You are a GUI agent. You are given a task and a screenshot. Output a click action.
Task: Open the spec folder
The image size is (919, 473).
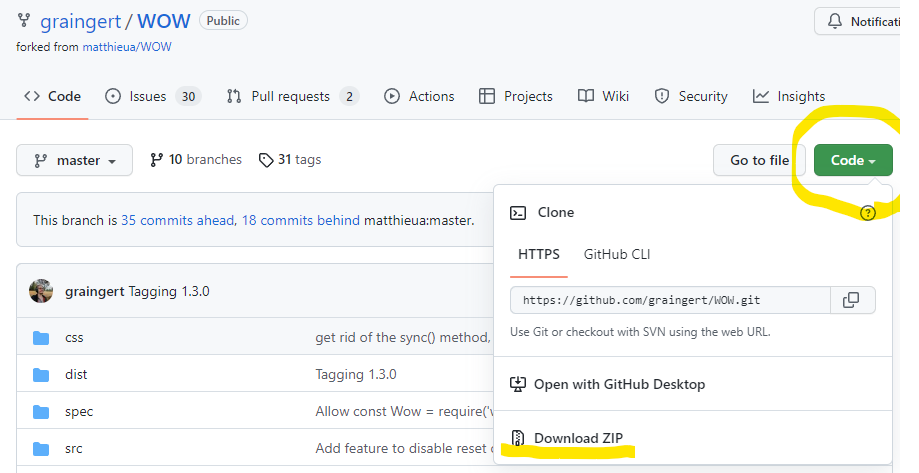tap(79, 411)
